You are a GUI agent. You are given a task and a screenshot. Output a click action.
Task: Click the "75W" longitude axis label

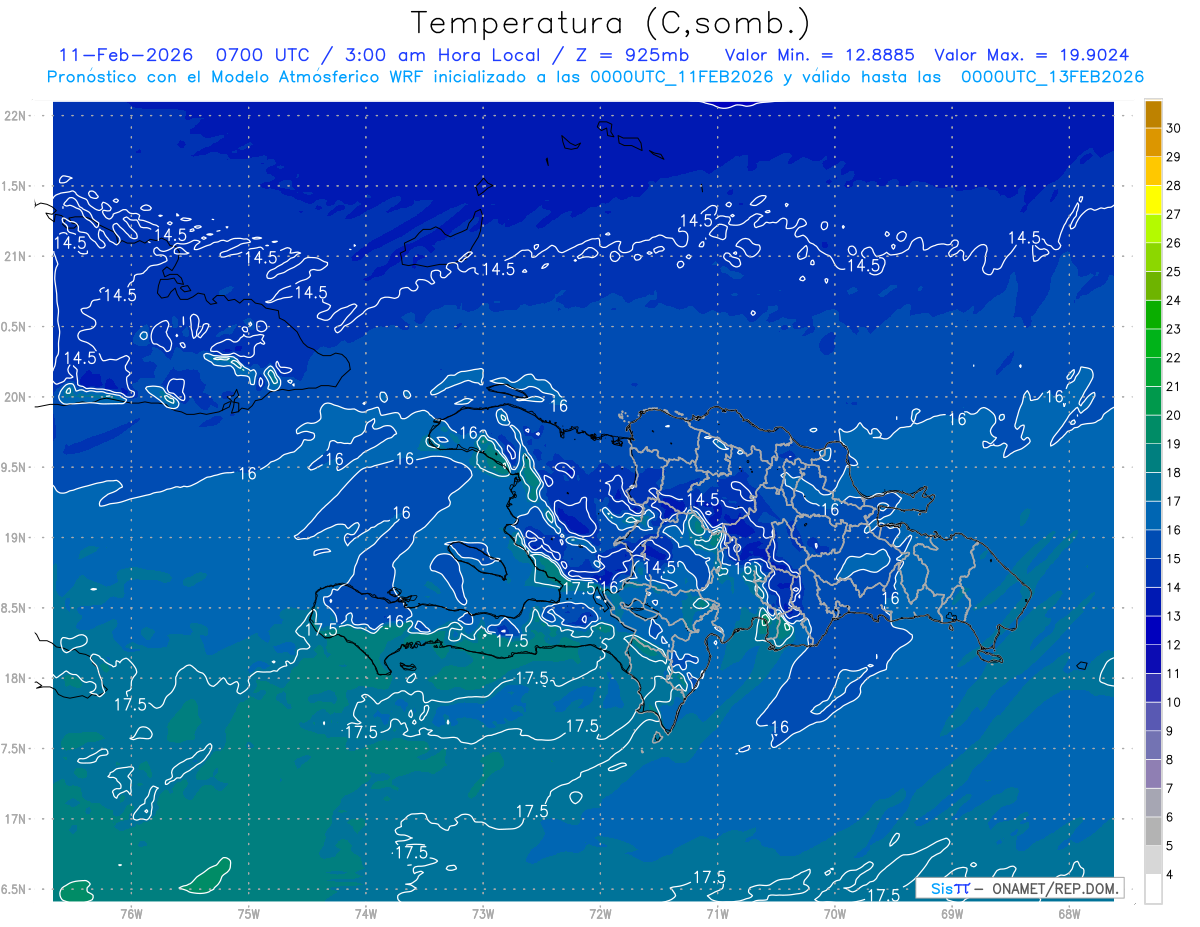point(249,914)
